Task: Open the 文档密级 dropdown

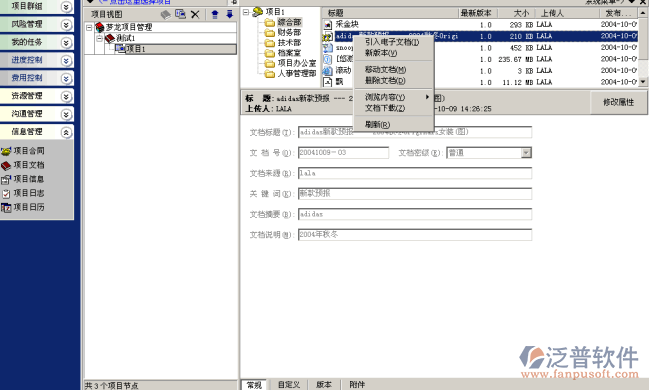Action: (x=526, y=153)
